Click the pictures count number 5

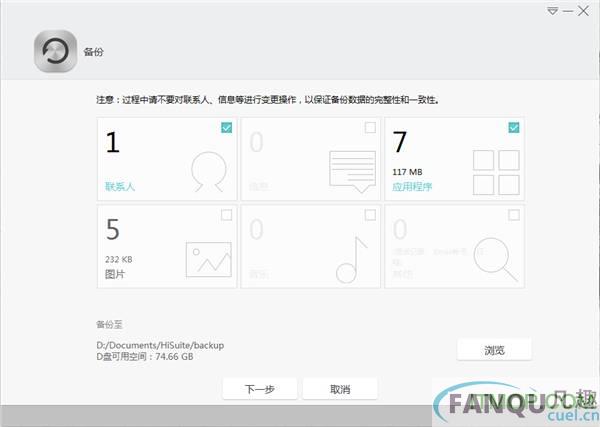112,229
